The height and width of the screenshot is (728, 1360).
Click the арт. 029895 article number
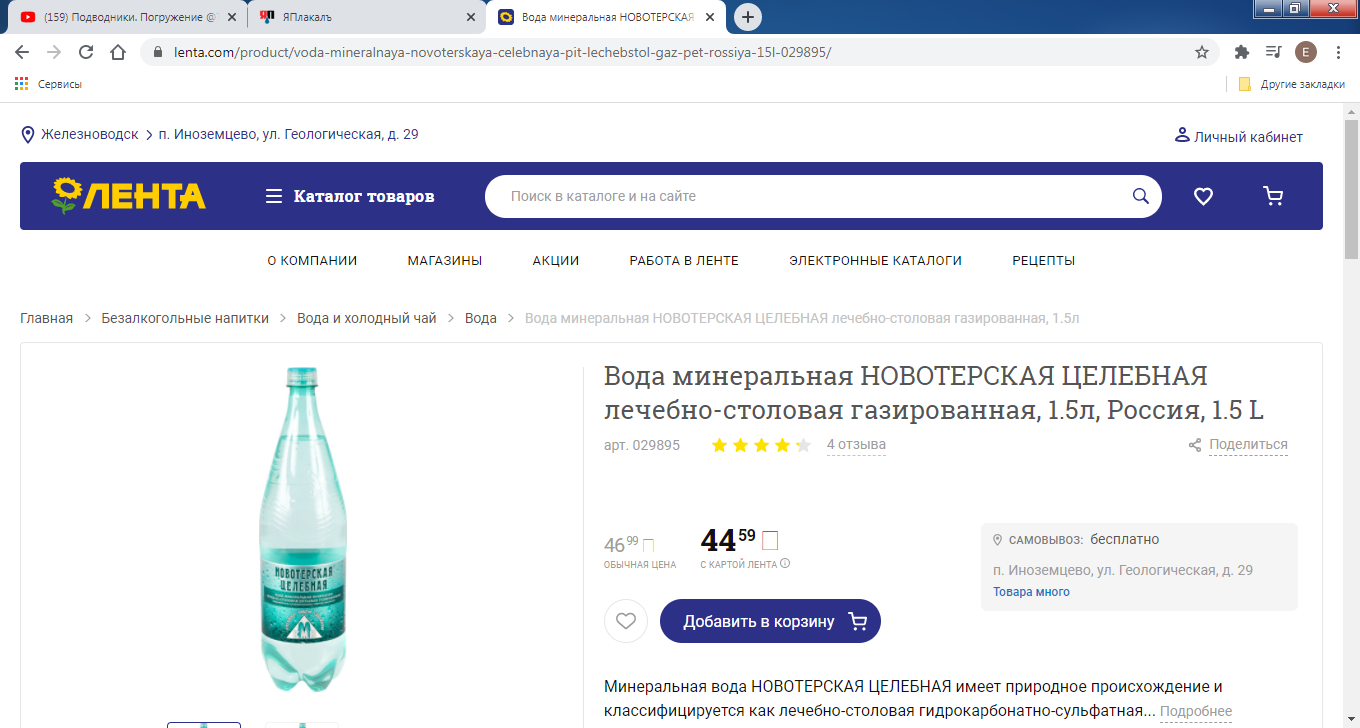point(642,445)
